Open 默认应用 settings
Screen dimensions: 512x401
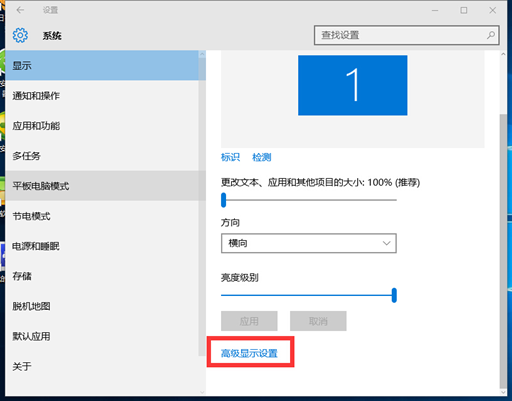pyautogui.click(x=102, y=336)
